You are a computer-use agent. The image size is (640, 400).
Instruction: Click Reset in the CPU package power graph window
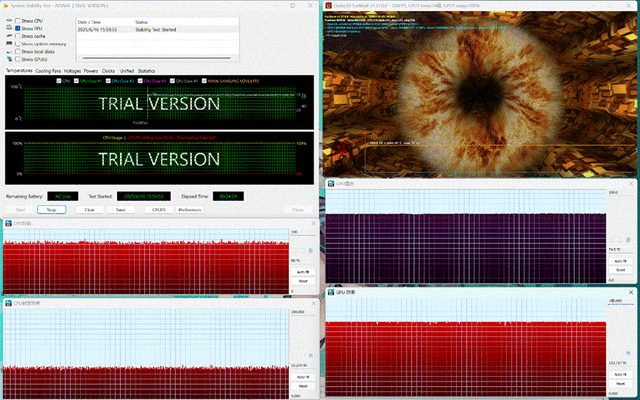coord(303,386)
